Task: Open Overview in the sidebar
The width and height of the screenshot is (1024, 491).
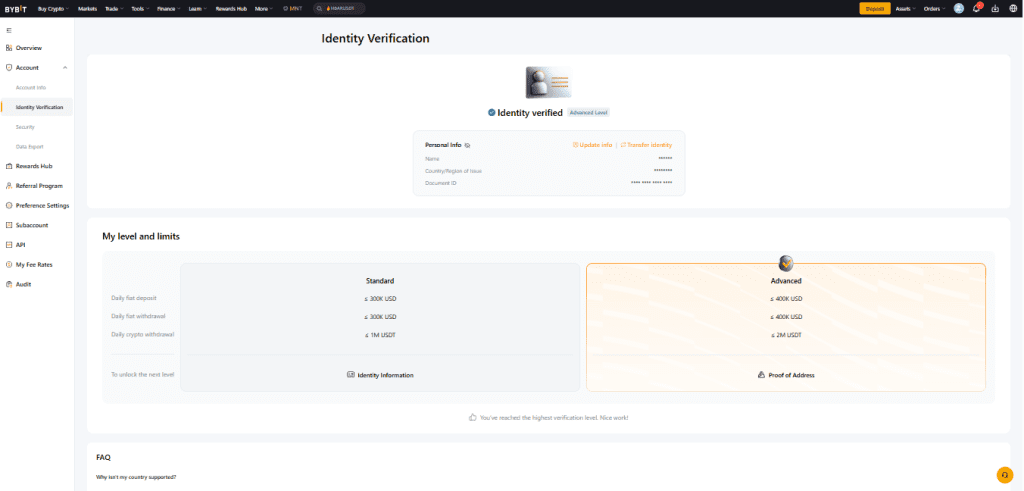Action: coord(29,48)
